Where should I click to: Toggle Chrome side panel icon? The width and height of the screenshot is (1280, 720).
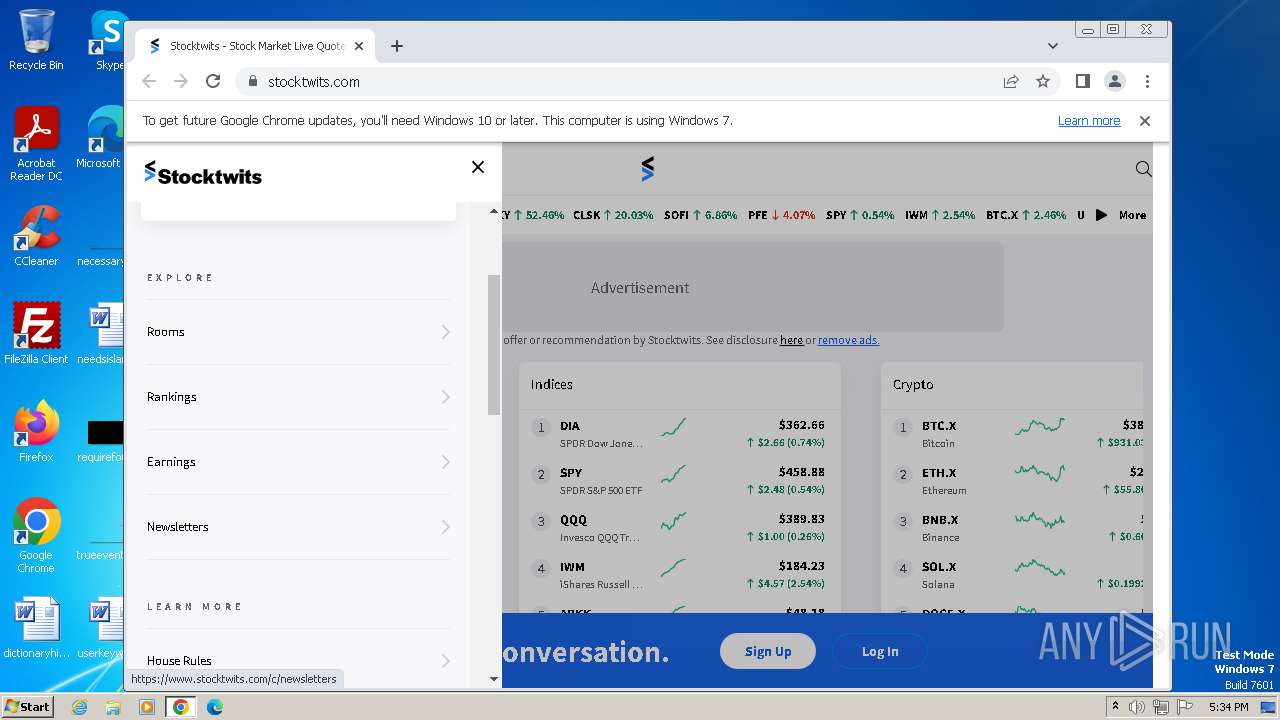tap(1082, 81)
